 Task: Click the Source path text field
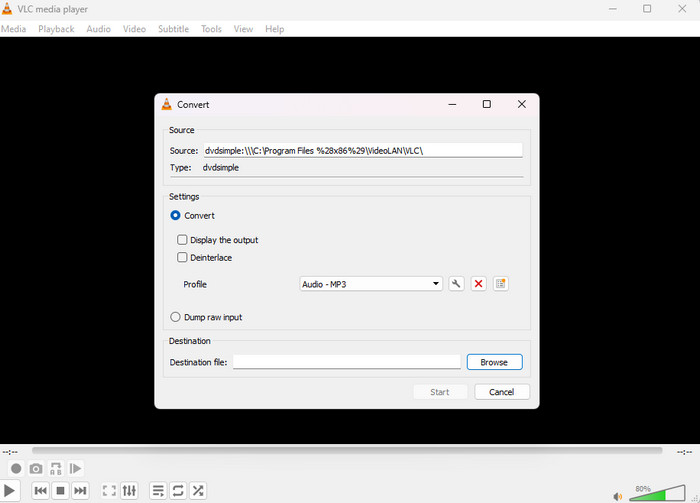(363, 150)
